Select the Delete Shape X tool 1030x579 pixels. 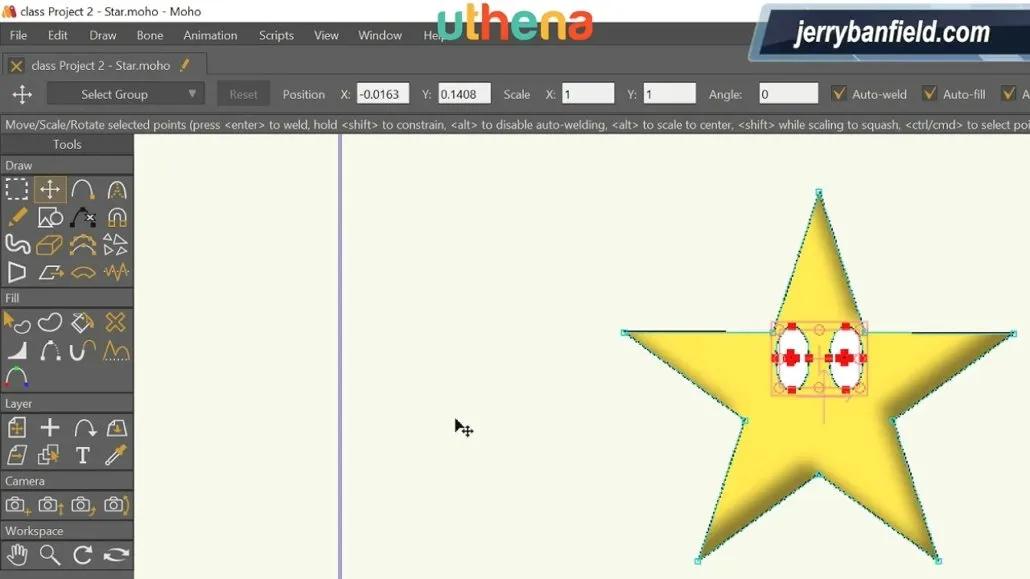(x=116, y=322)
